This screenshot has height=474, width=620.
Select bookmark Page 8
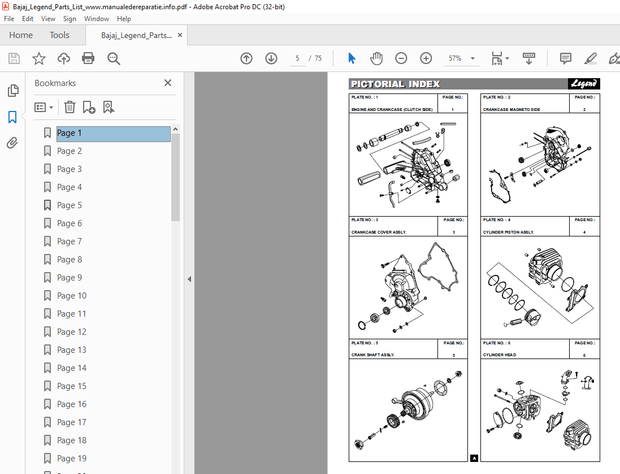point(70,260)
